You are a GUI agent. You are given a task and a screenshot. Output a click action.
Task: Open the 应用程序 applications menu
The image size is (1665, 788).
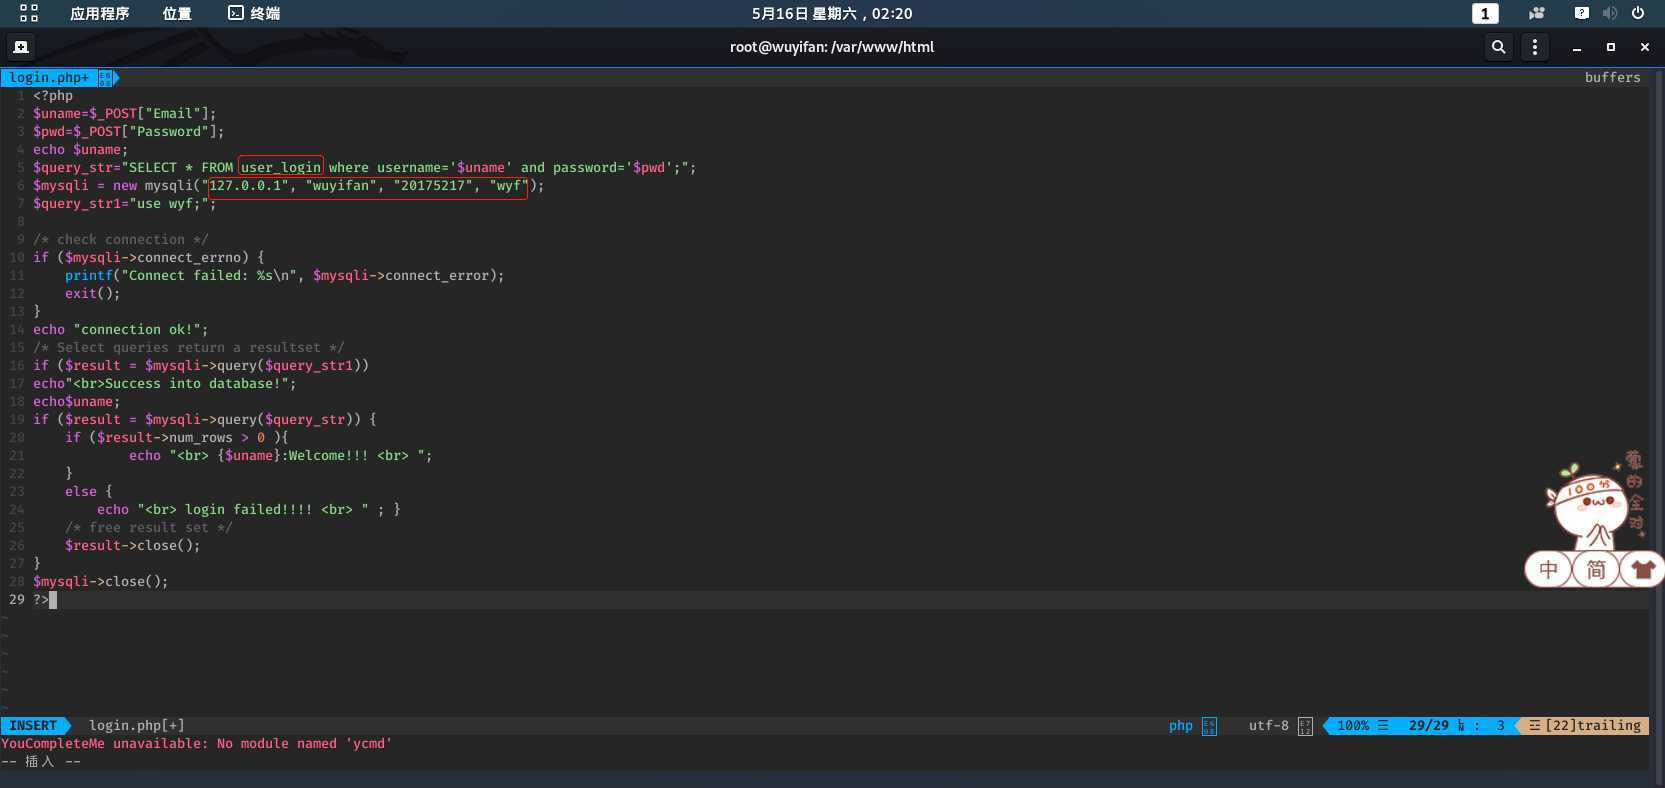[99, 13]
